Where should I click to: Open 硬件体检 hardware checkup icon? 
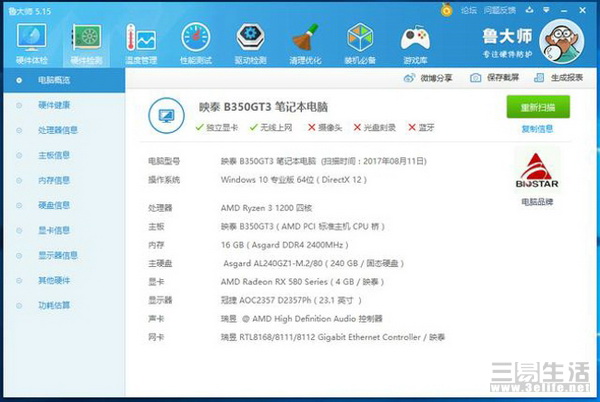(31, 43)
